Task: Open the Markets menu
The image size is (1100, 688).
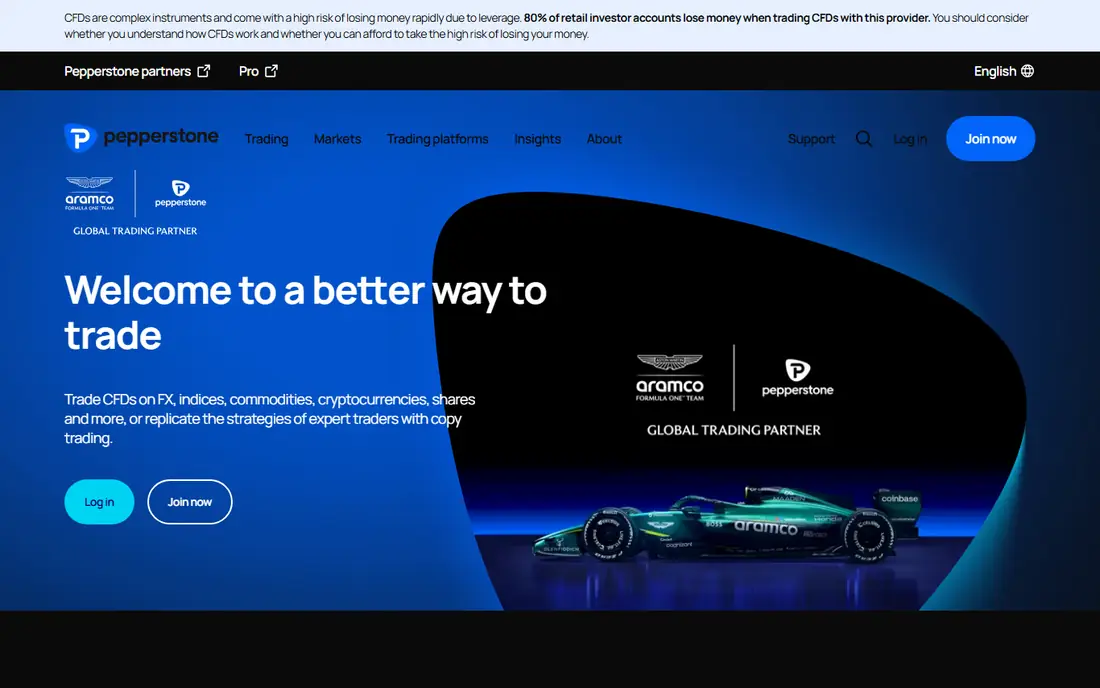Action: [x=337, y=139]
